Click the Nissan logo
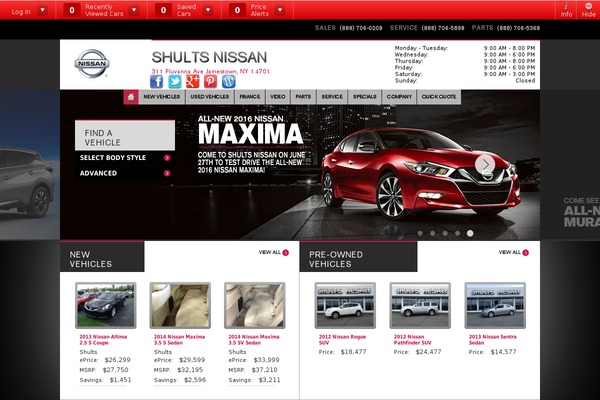Viewport: 600px width, 400px height. [92, 64]
